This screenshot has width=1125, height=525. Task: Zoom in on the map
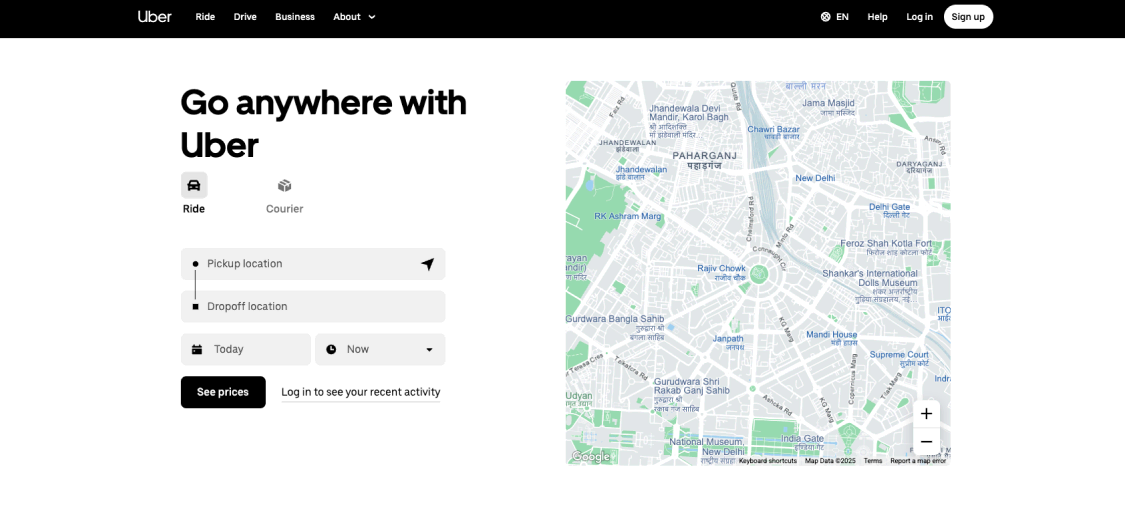click(926, 414)
